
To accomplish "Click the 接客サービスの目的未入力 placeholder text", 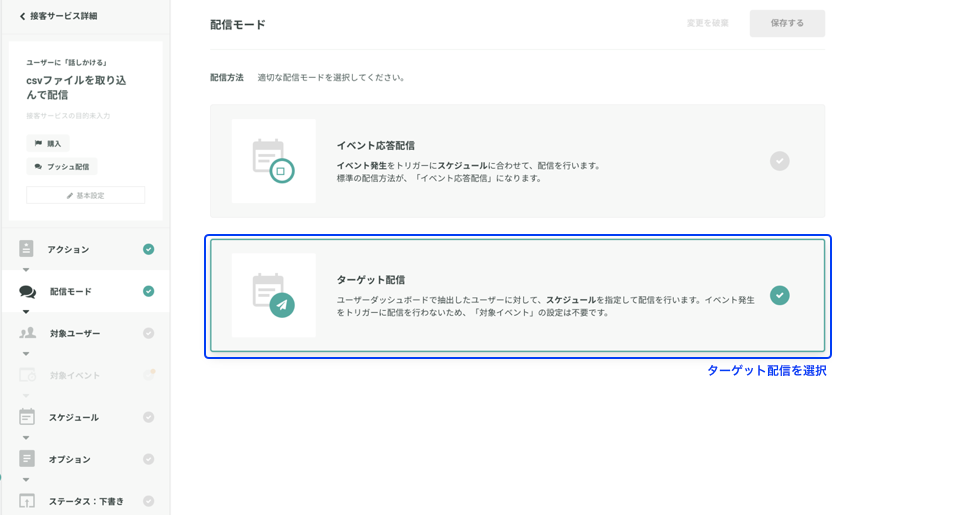I will tap(68, 116).
